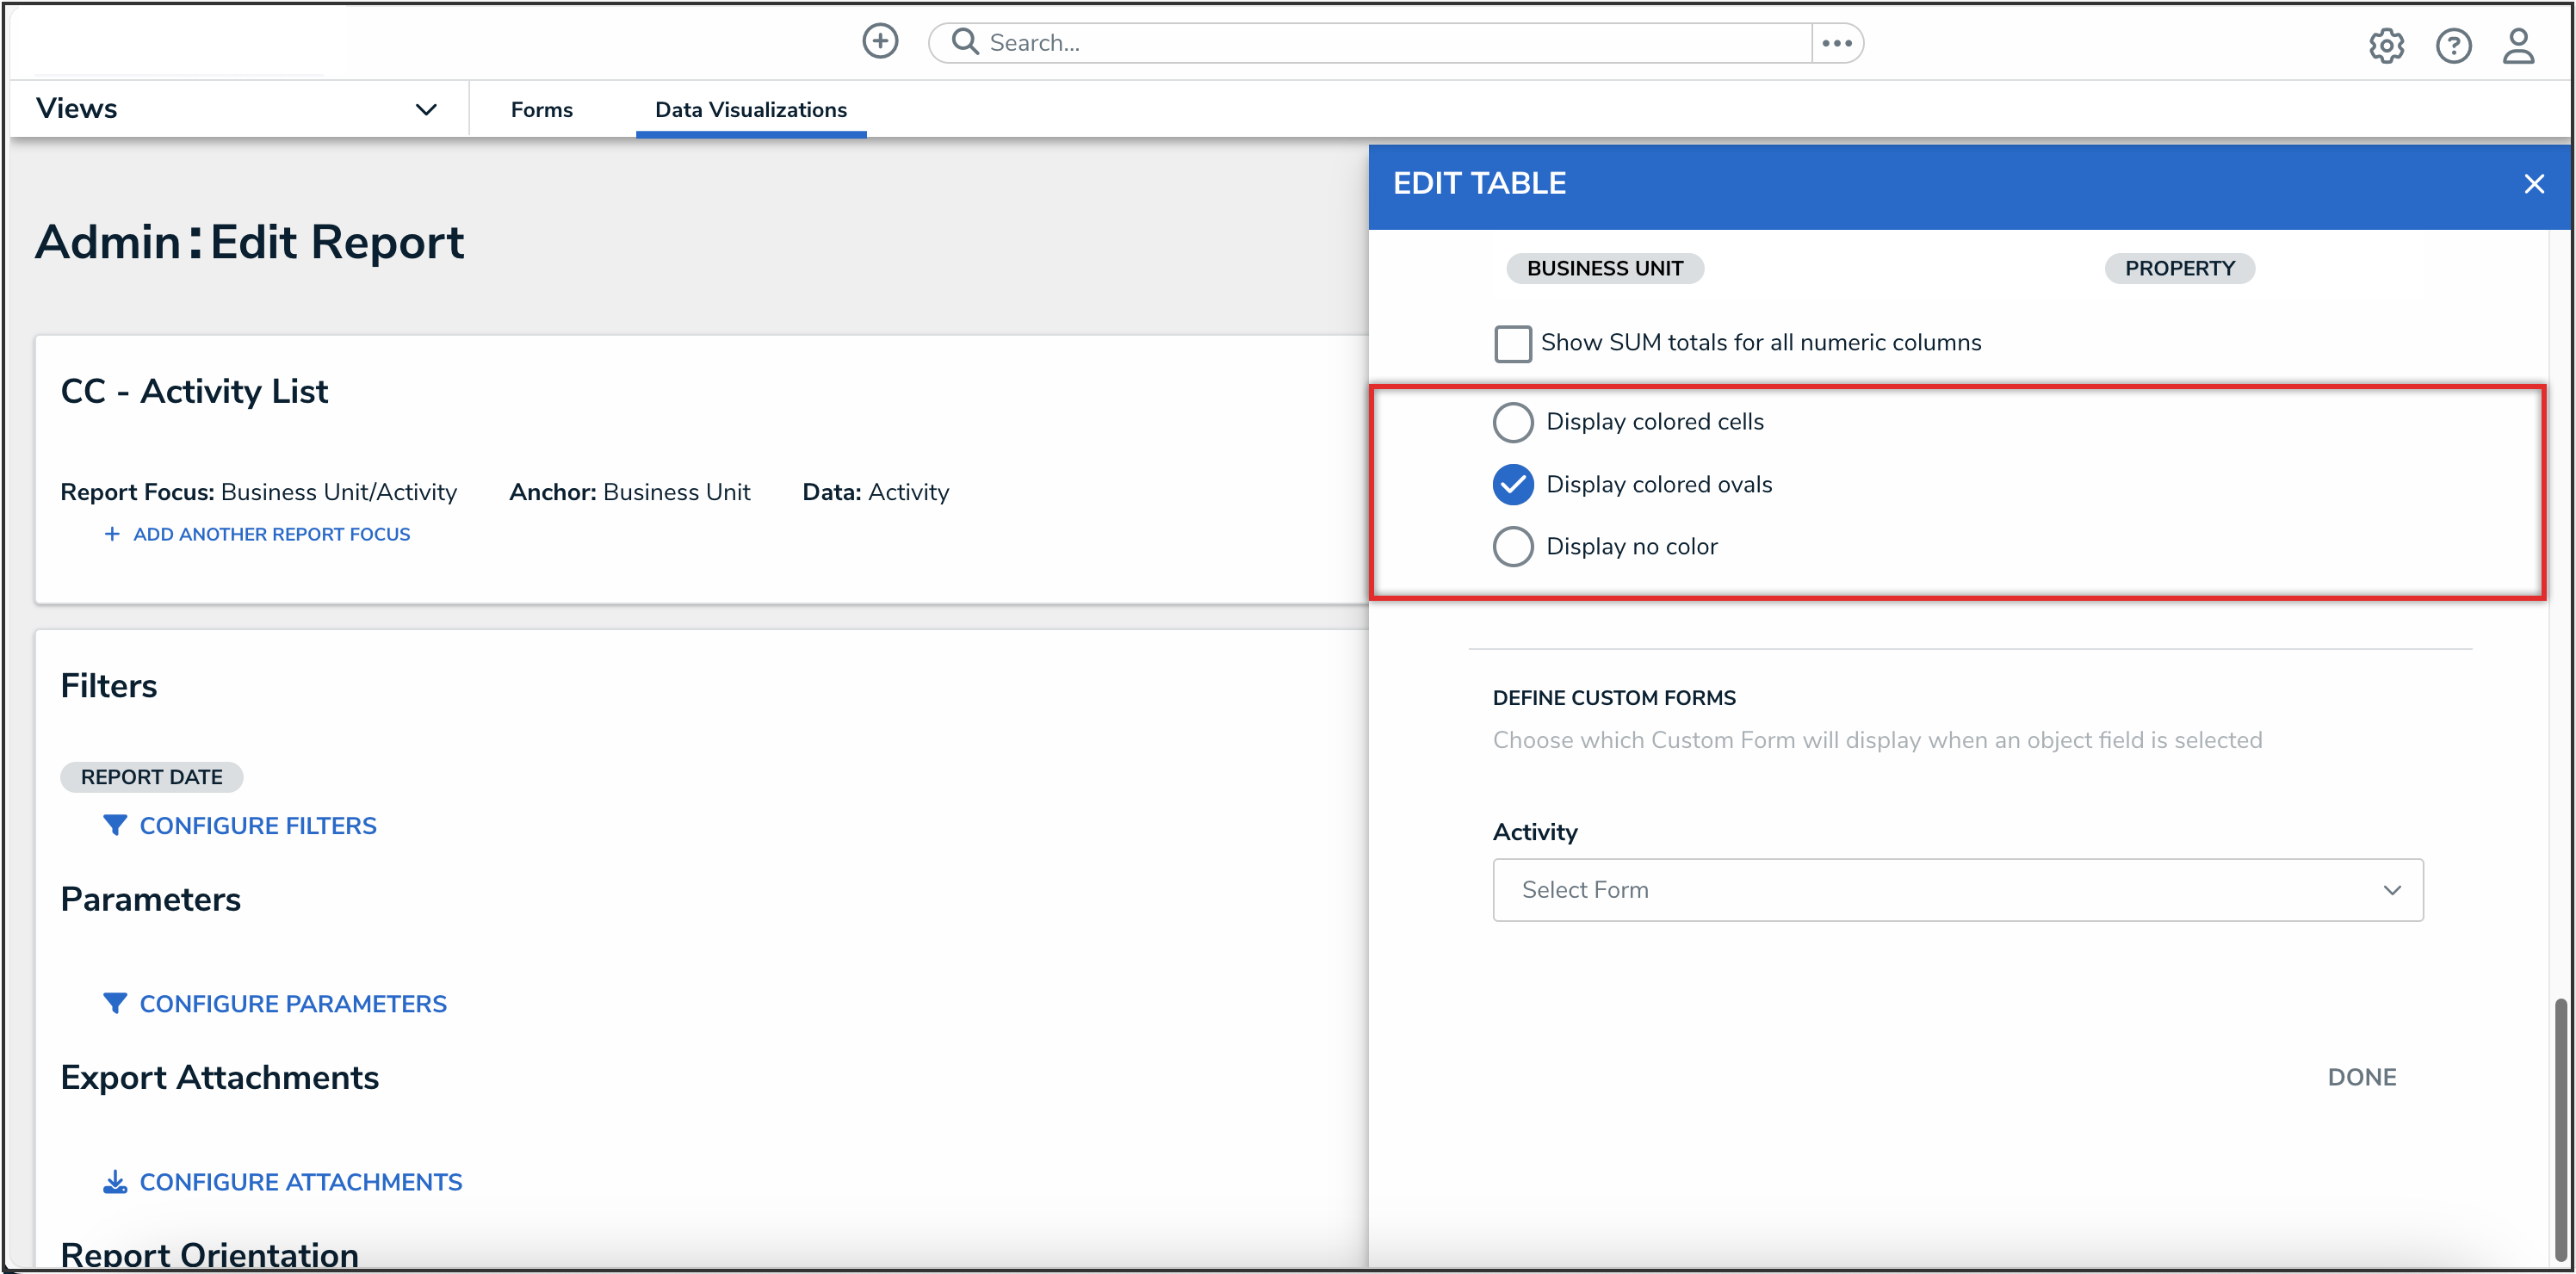Click the DONE button
Viewport: 2576px width, 1274px height.
(2361, 1077)
